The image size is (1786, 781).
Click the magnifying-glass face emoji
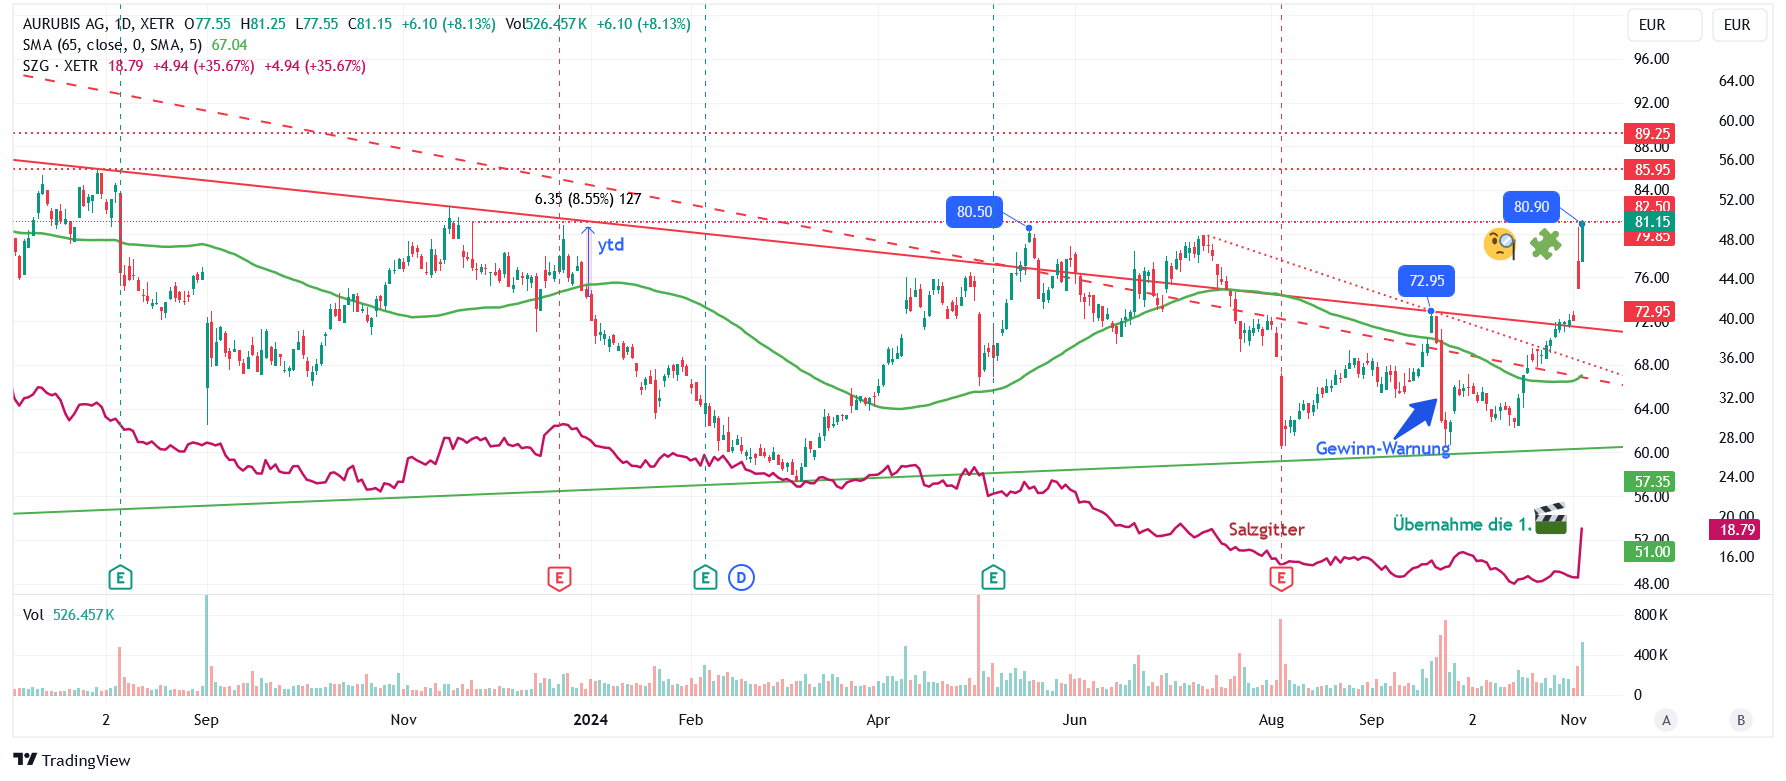1500,243
